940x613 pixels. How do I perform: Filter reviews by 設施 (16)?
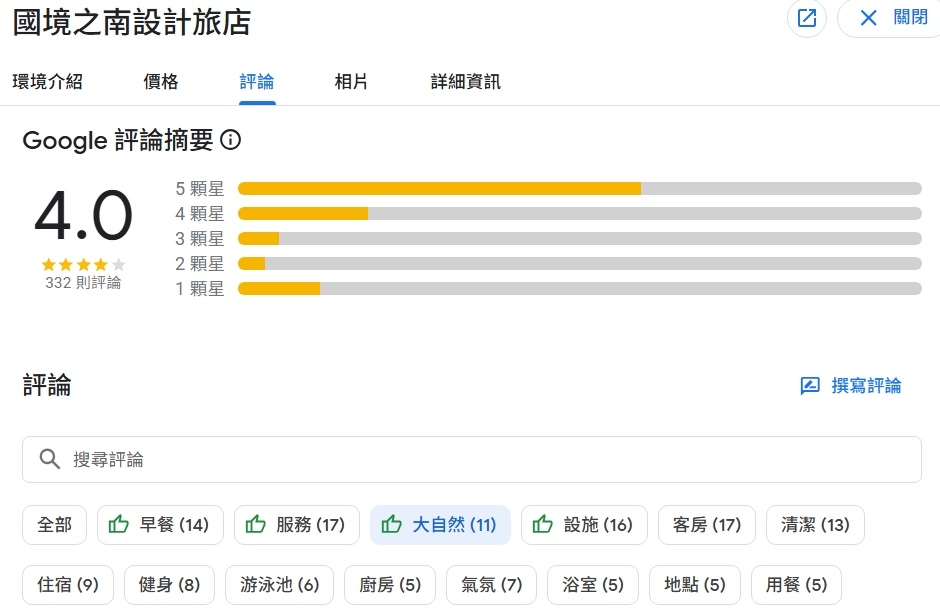584,524
